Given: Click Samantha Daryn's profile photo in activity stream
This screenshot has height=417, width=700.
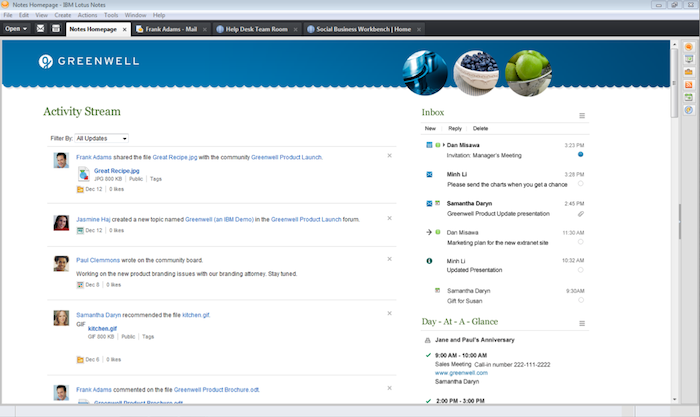Looking at the screenshot, I should coord(61,318).
